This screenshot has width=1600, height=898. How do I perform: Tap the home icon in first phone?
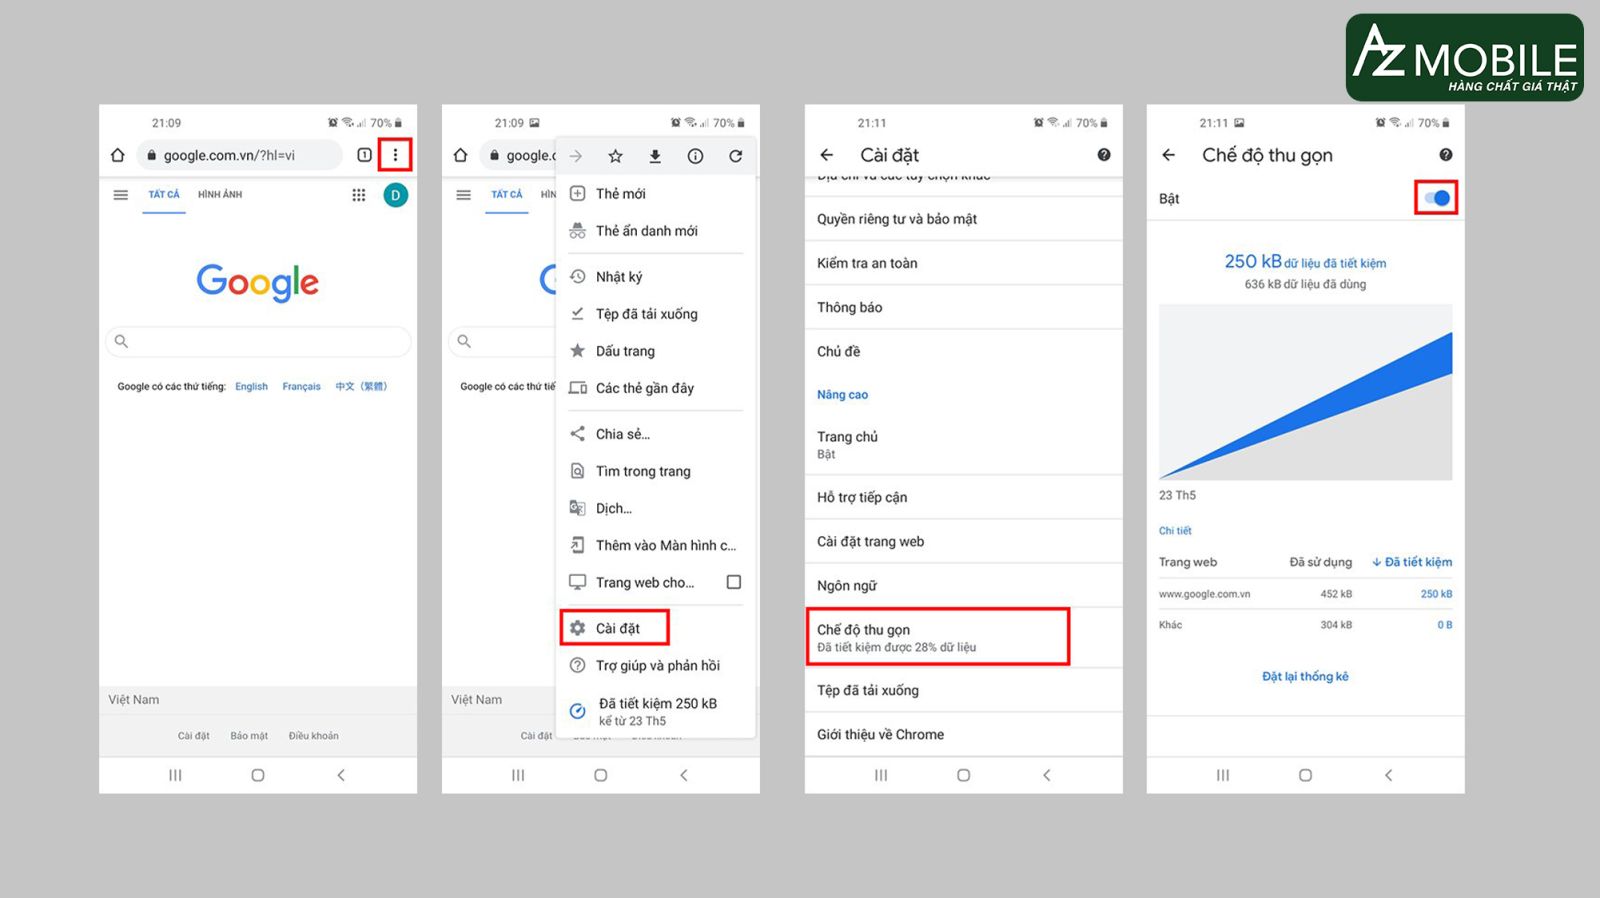point(118,155)
